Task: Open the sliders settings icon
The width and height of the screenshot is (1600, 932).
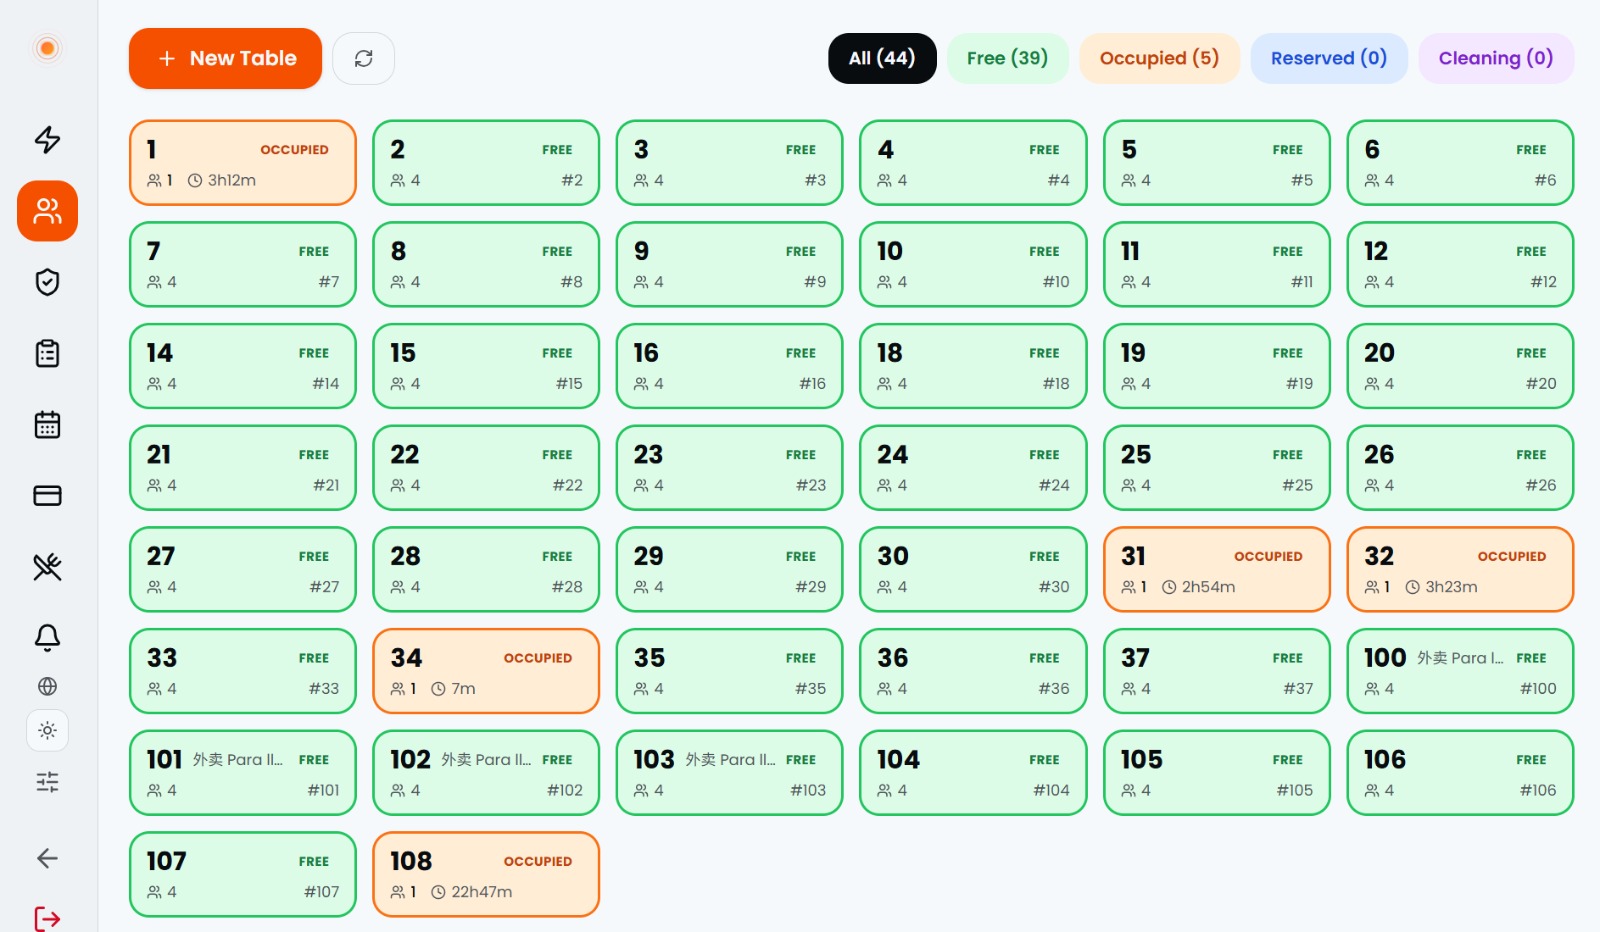Action: pyautogui.click(x=47, y=782)
